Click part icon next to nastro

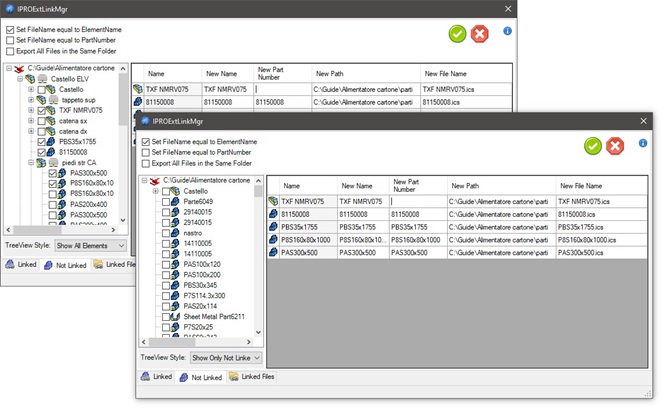[x=175, y=233]
